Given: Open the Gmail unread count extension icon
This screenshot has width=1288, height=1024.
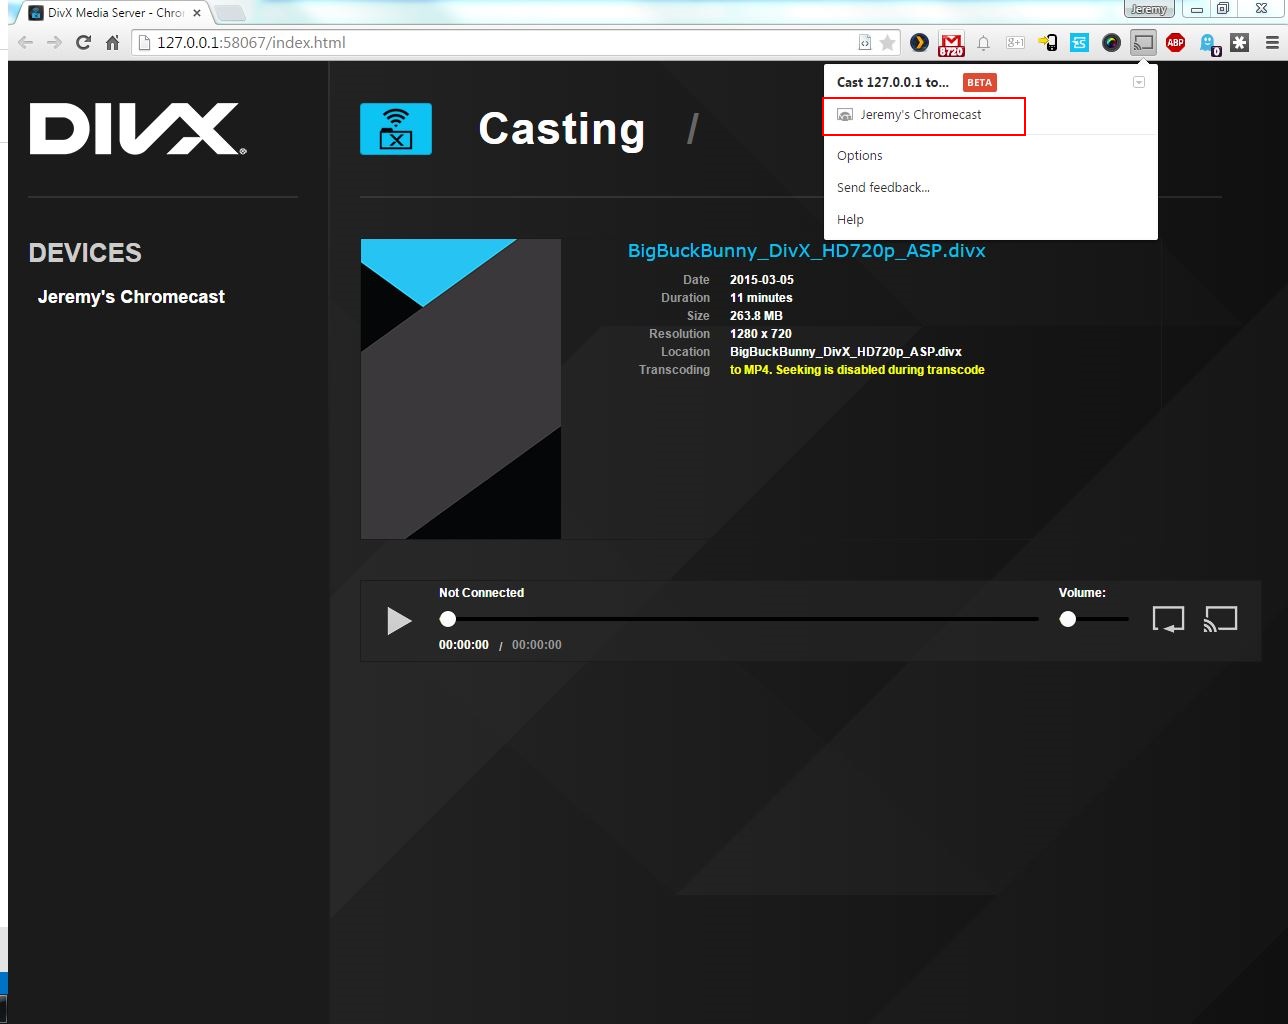Looking at the screenshot, I should pos(950,43).
